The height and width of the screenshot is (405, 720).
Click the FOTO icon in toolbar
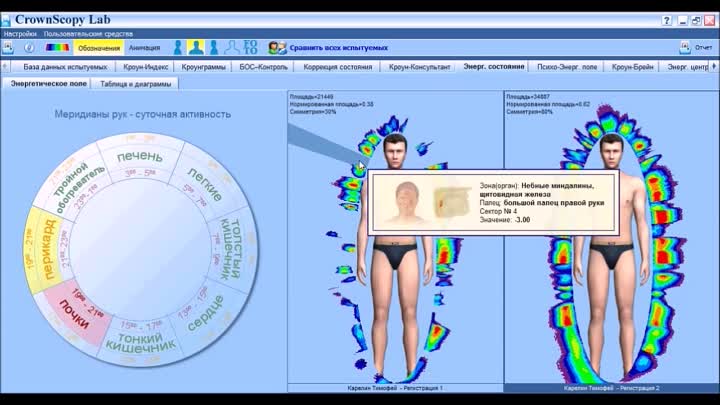[x=250, y=47]
